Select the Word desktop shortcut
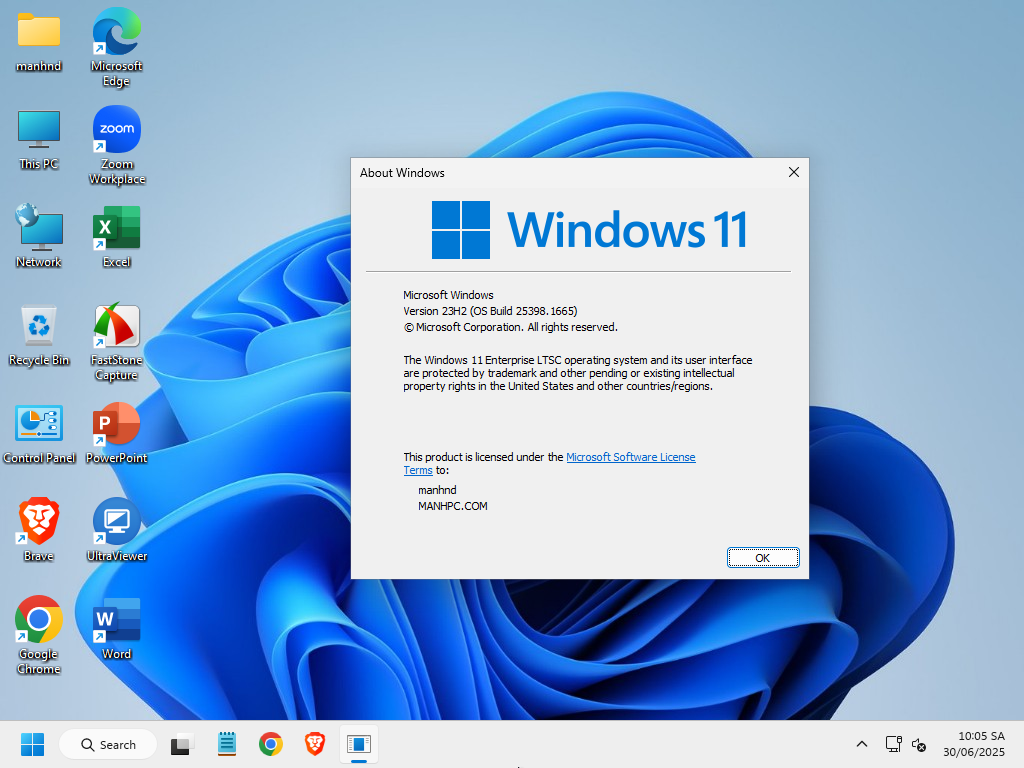 pos(117,621)
